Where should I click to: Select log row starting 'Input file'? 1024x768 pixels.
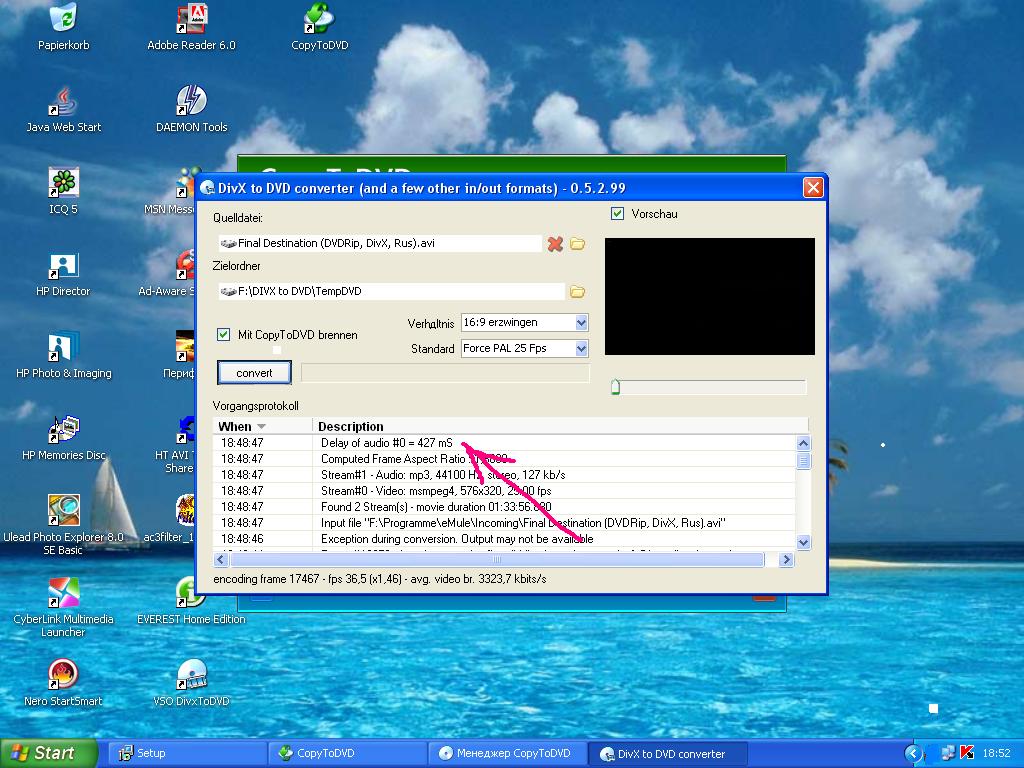click(x=504, y=522)
